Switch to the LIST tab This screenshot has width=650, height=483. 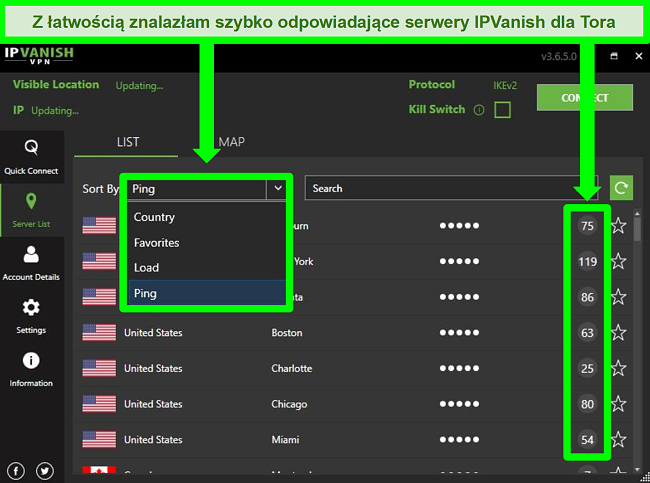tap(127, 142)
